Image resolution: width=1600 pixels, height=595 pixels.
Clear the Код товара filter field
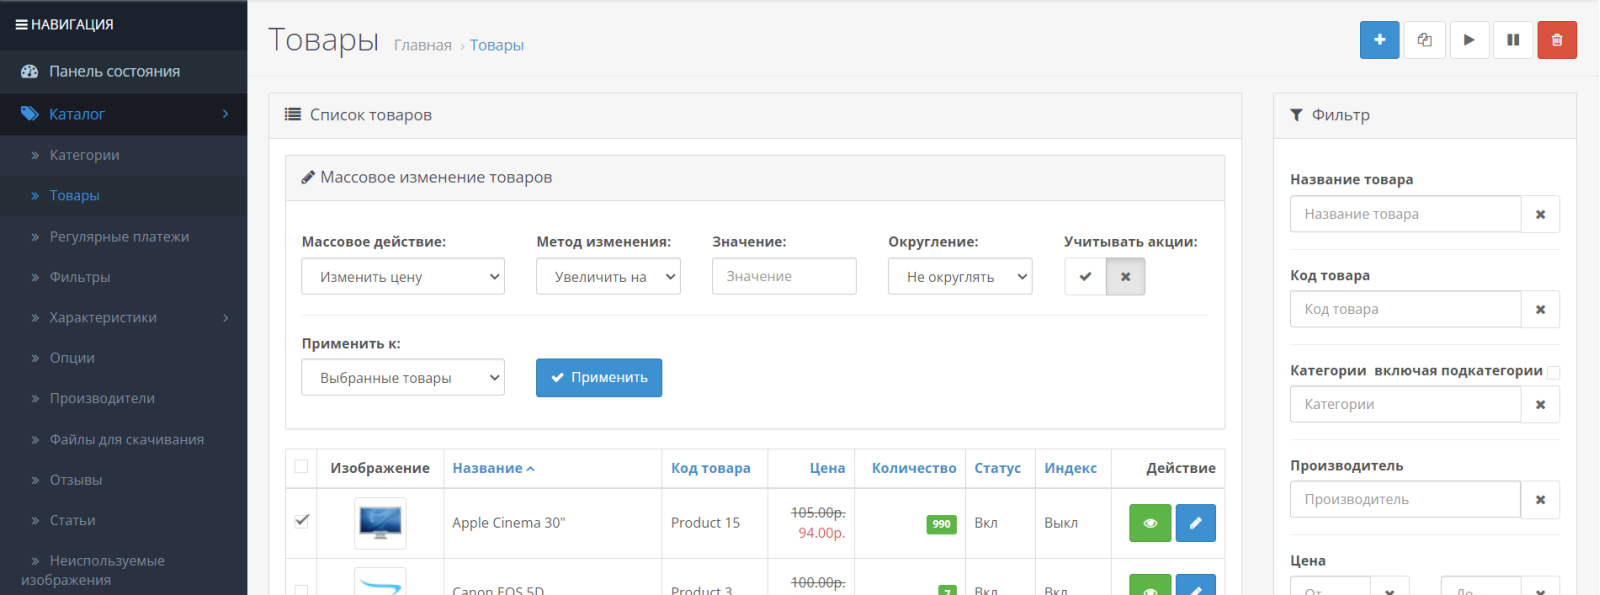pyautogui.click(x=1540, y=309)
